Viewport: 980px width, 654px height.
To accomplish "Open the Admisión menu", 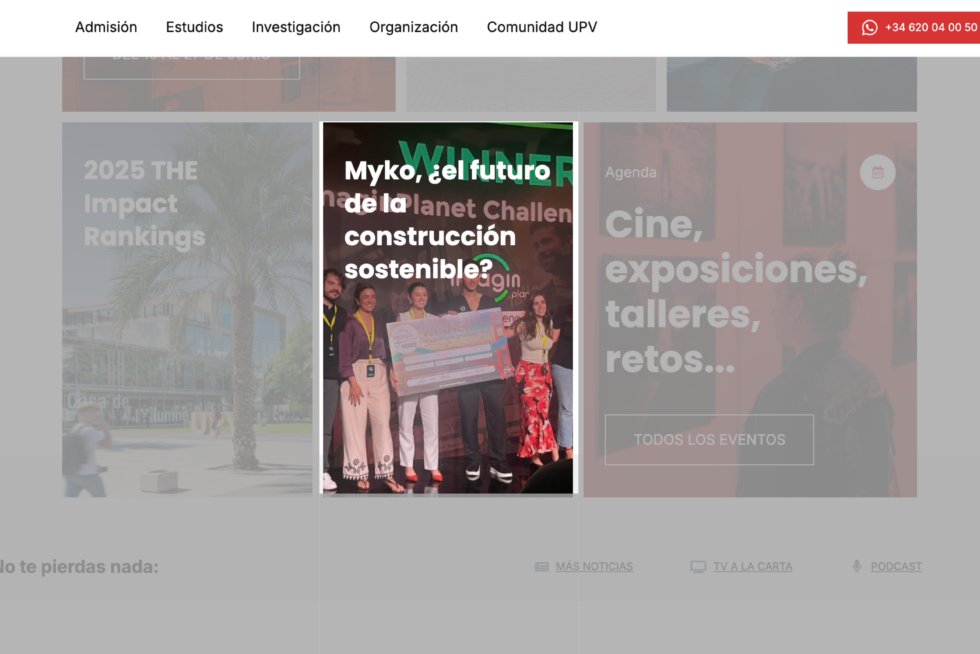I will point(106,27).
